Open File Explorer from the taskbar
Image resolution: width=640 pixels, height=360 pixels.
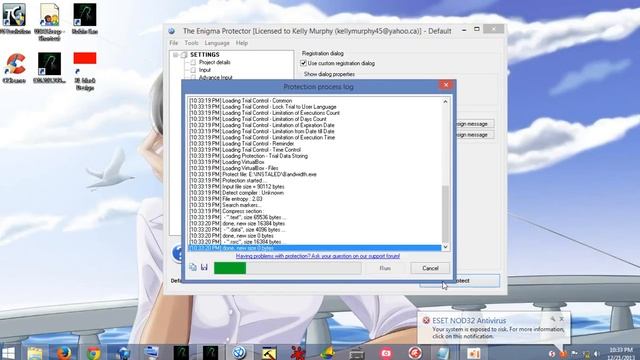click(x=35, y=353)
